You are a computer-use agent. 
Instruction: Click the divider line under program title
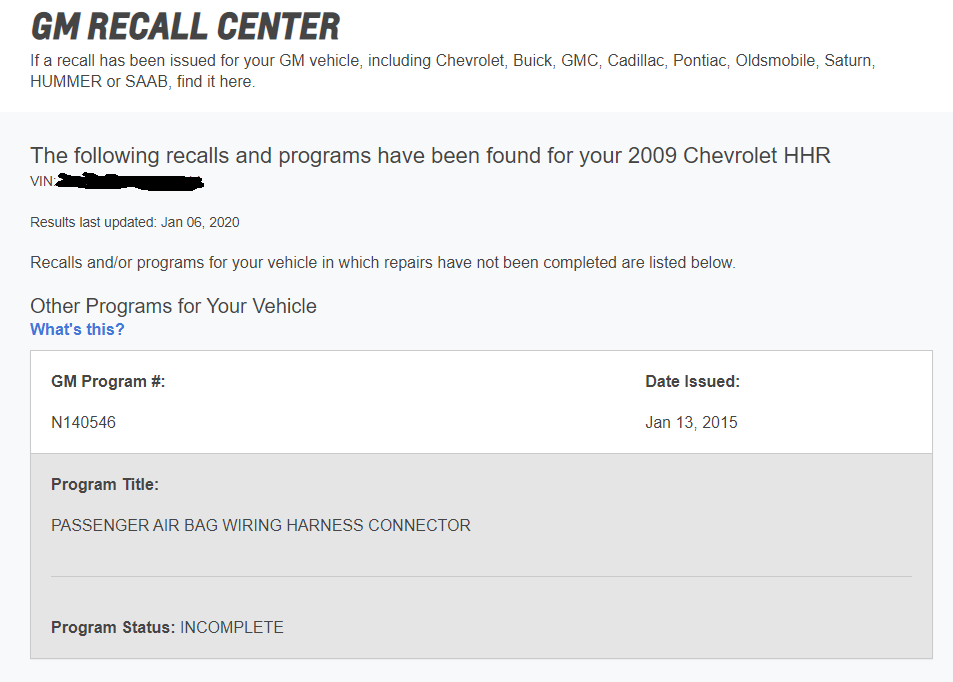481,577
